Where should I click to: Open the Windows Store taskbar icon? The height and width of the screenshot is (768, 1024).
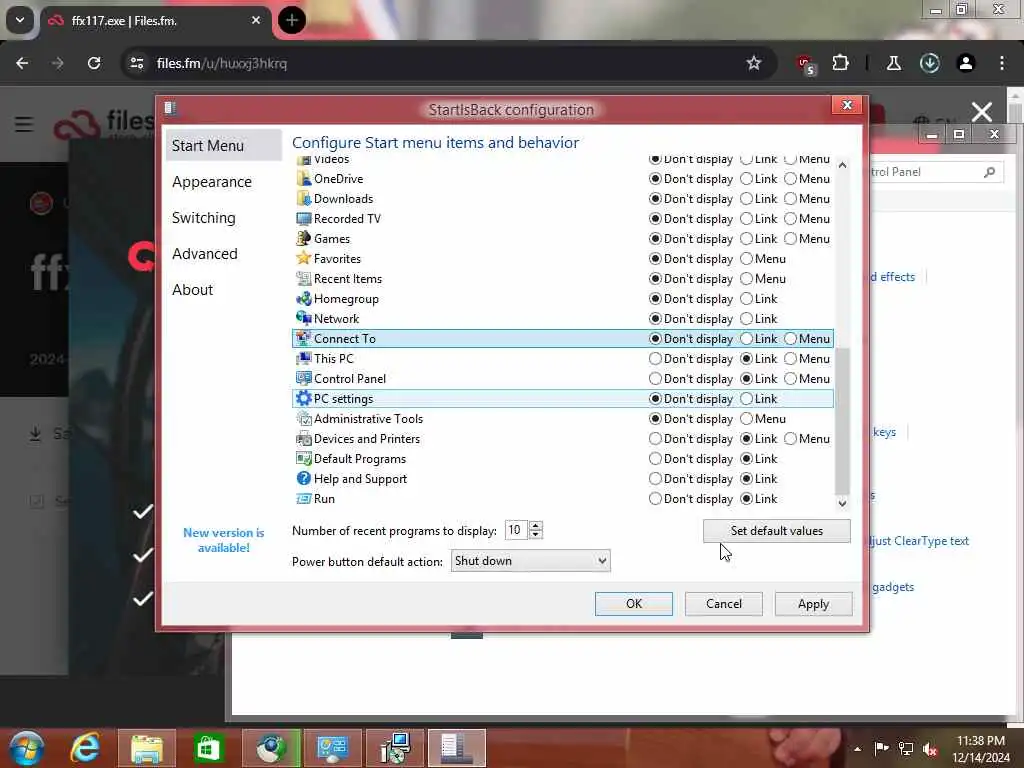[208, 748]
